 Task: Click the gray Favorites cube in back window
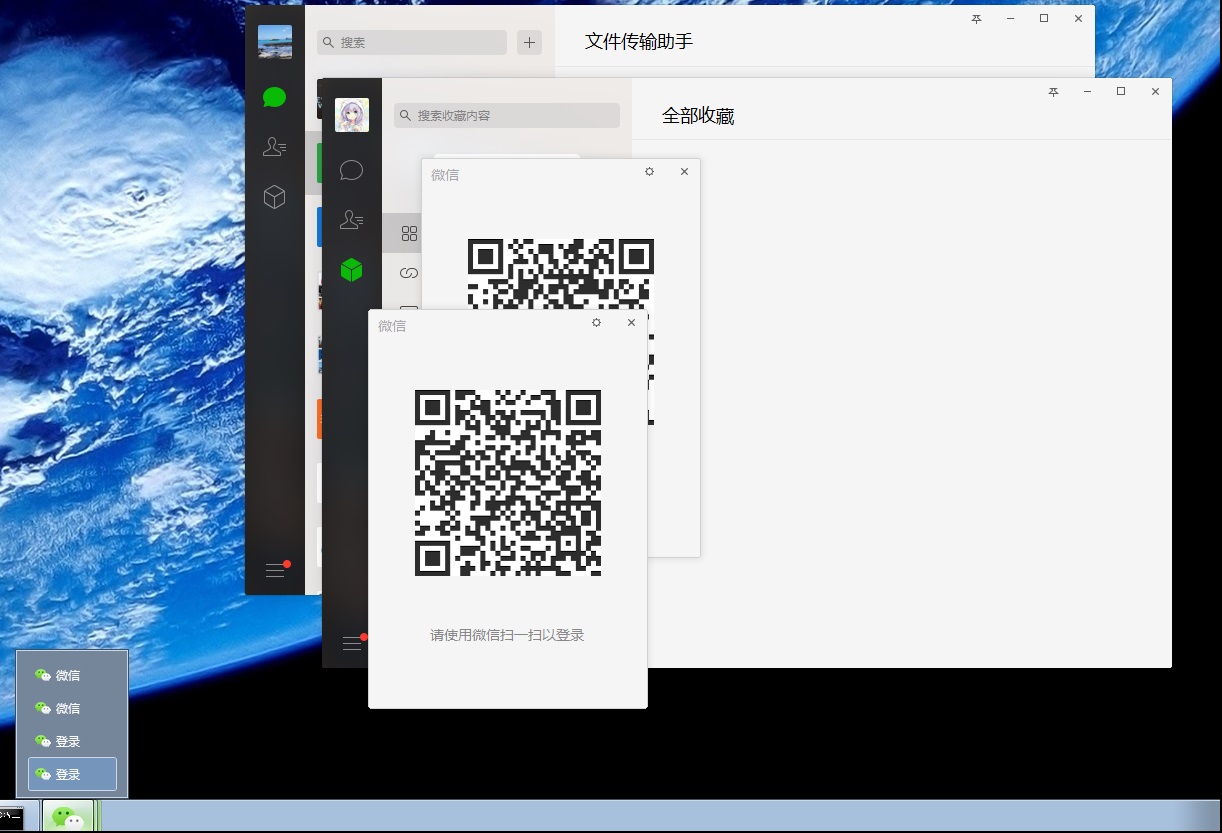tap(274, 197)
